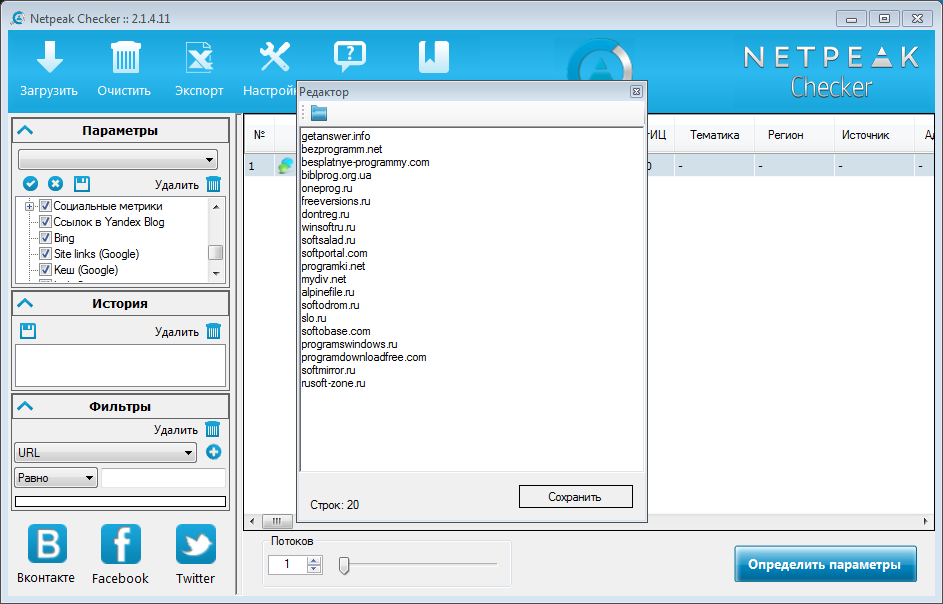Click the Очистить trash bin toolbar icon
Screen dimensions: 943x604
coord(125,58)
